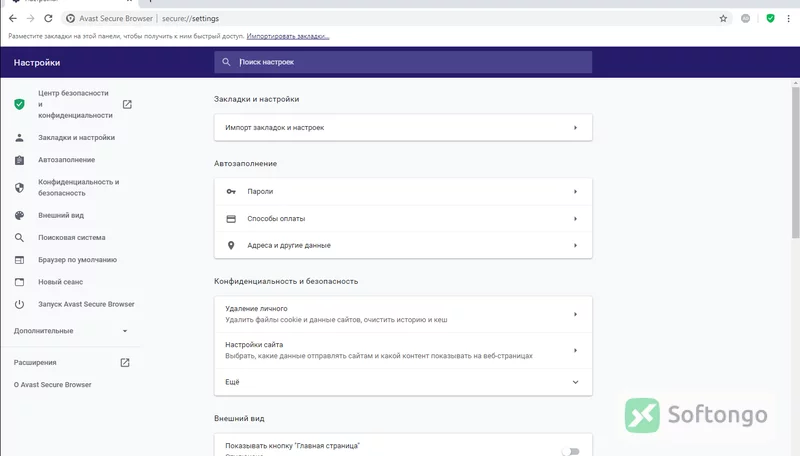800x456 pixels.
Task: Toggle Показывать кнопку Главная страница switch
Action: pyautogui.click(x=571, y=451)
